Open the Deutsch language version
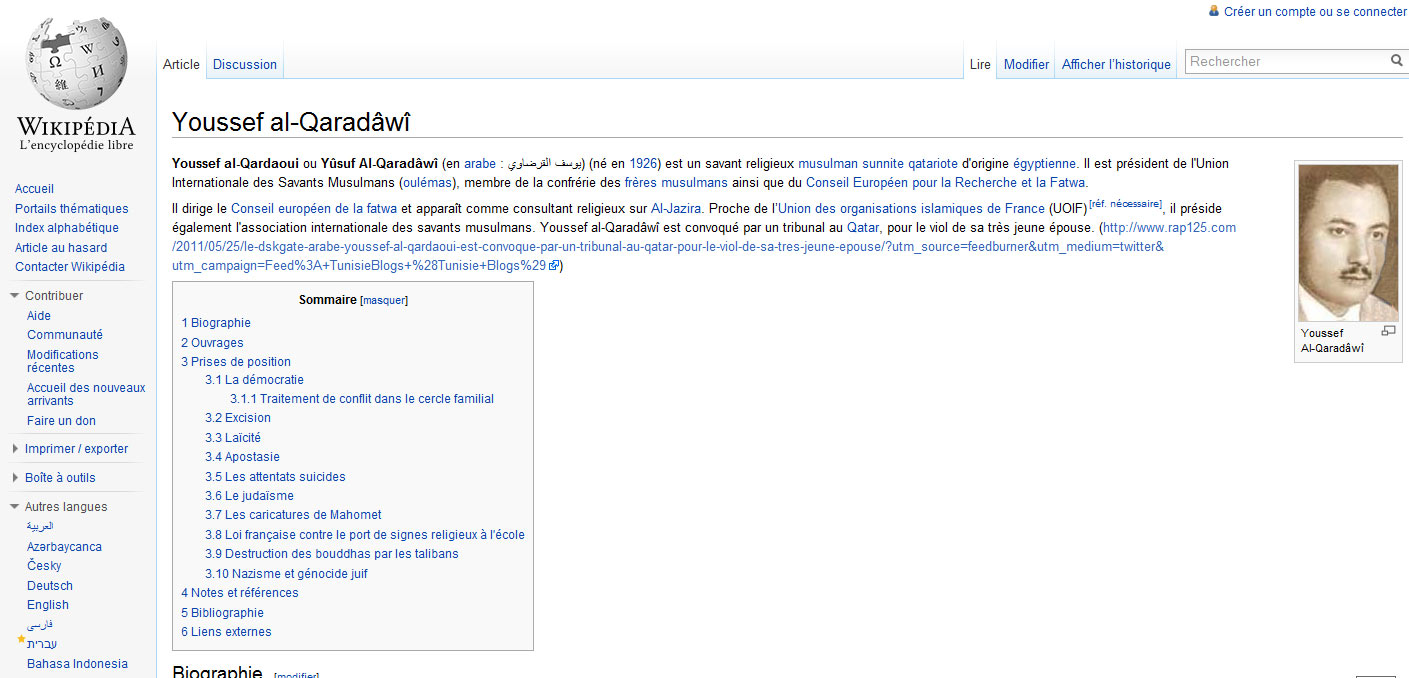The height and width of the screenshot is (678, 1409). [50, 586]
